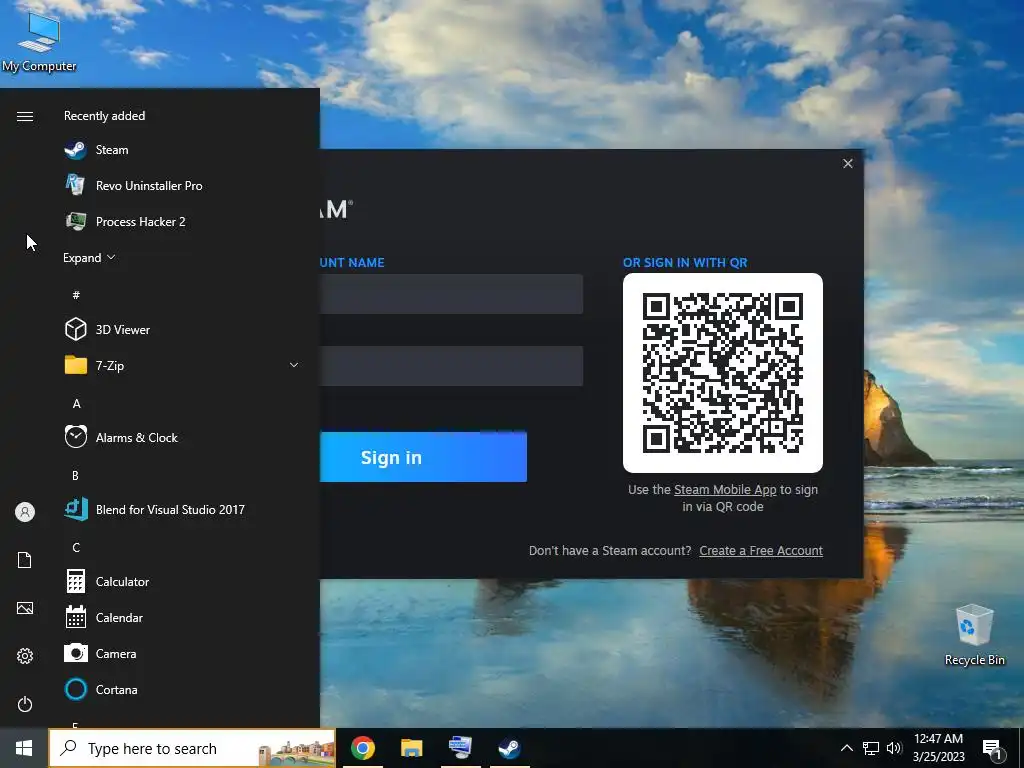
Task: Open the Steam Mobile App link
Action: [x=725, y=490]
